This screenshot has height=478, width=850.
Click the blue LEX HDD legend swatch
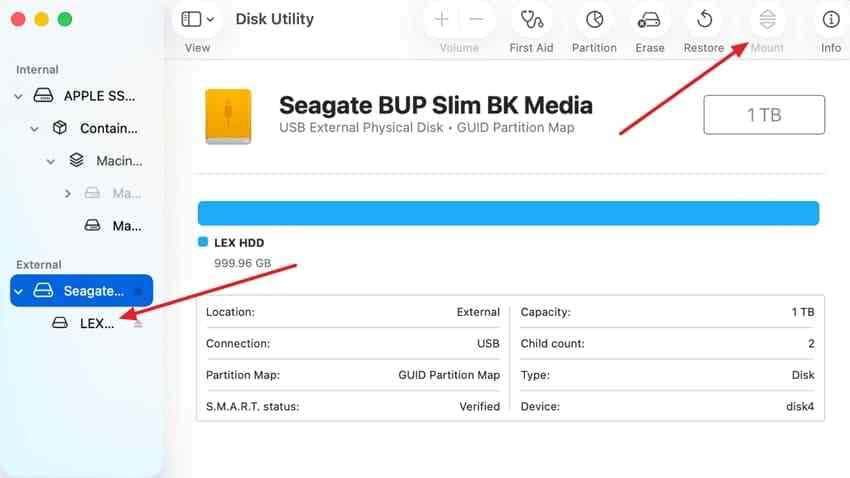click(x=203, y=242)
